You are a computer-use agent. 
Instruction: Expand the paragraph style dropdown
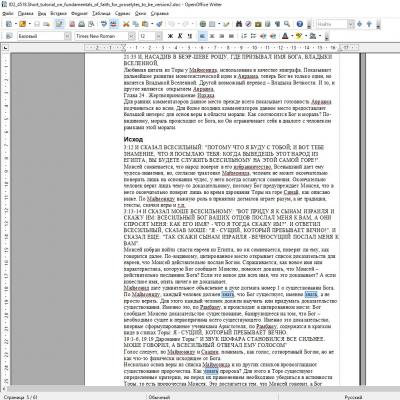[68, 36]
